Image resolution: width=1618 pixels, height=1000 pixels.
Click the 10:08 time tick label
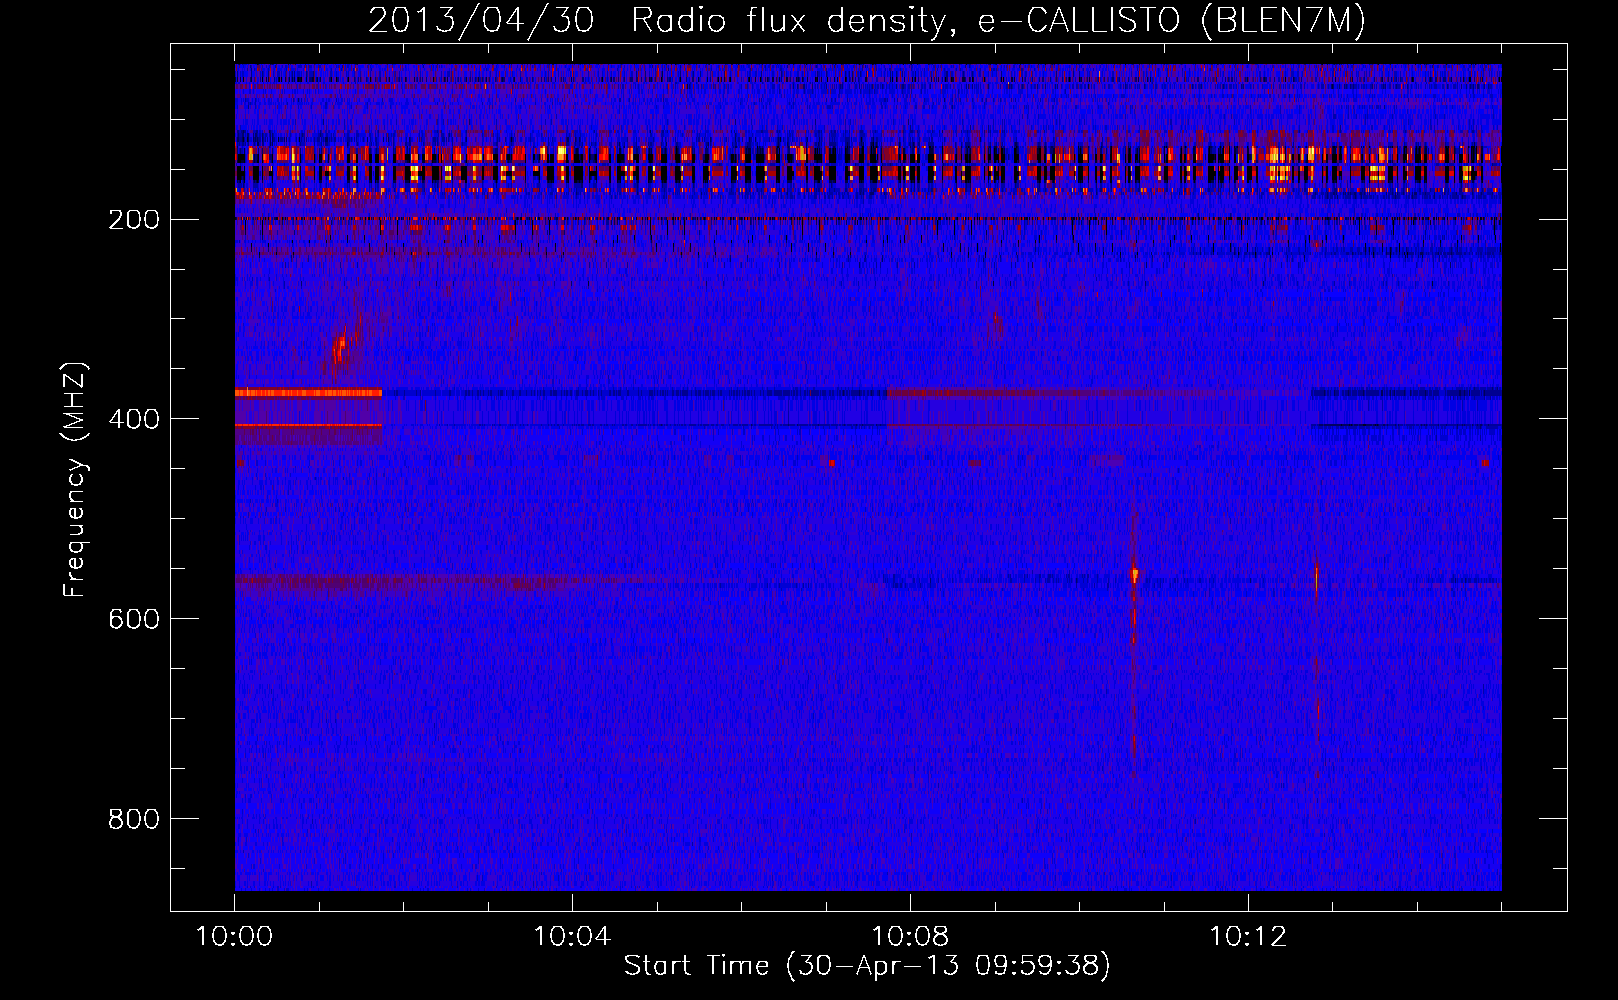[x=910, y=937]
